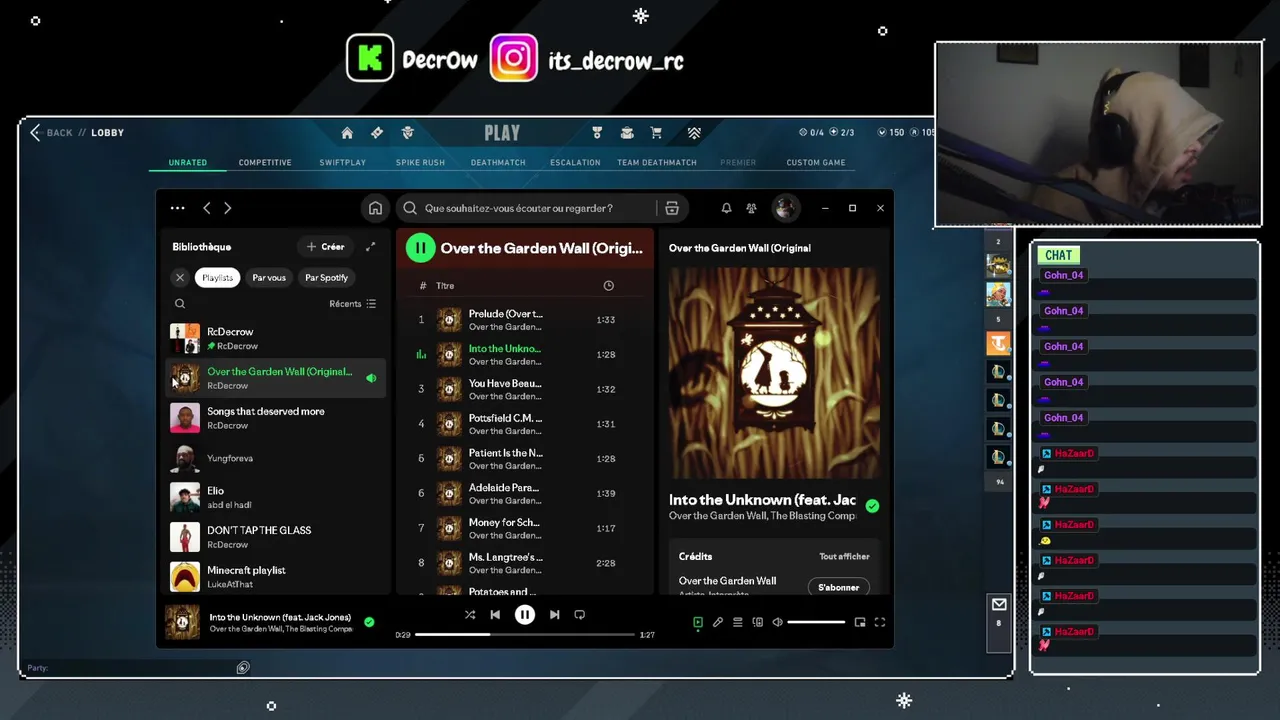Toggle repeat mode
This screenshot has width=1280, height=720.
(x=579, y=615)
